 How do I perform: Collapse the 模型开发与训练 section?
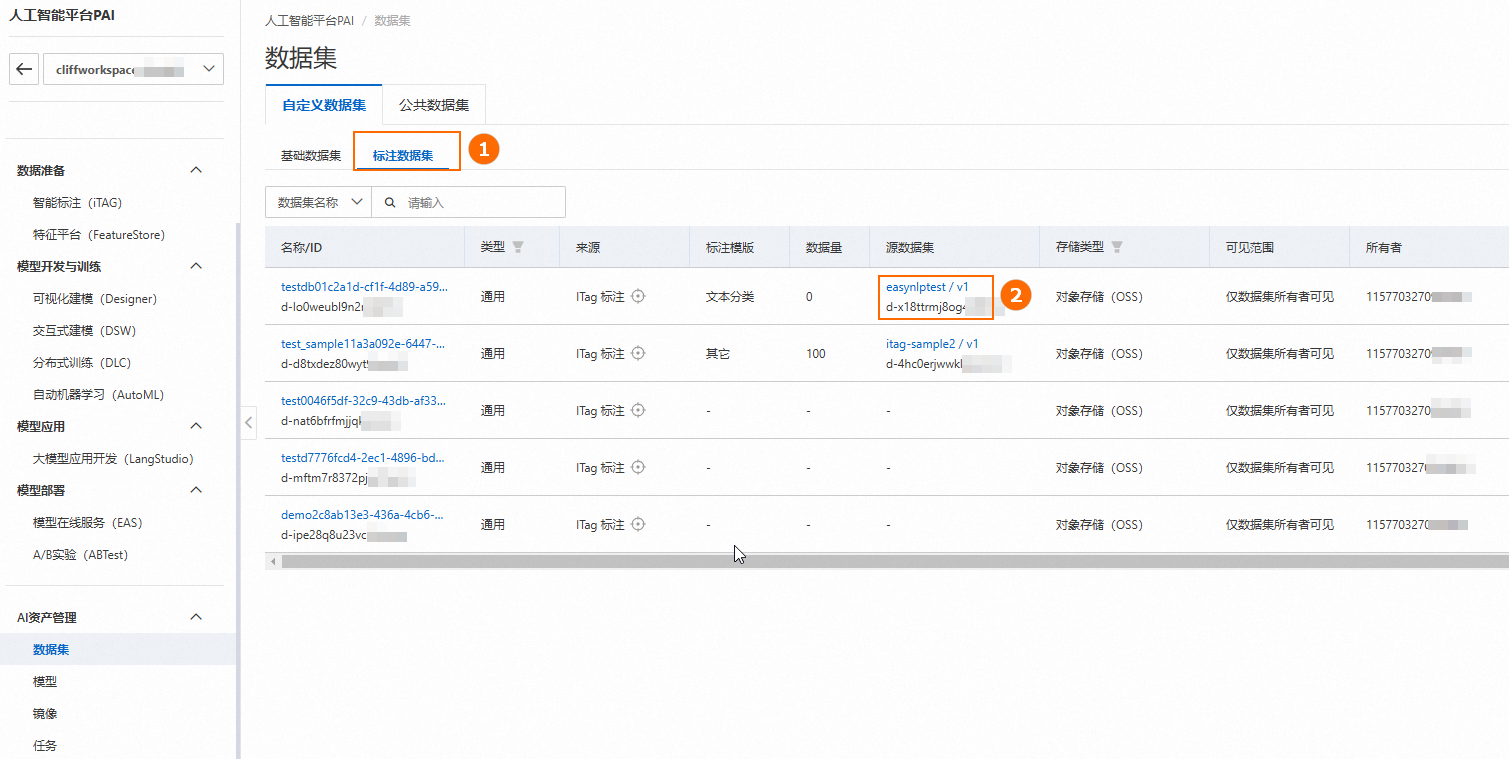point(196,266)
